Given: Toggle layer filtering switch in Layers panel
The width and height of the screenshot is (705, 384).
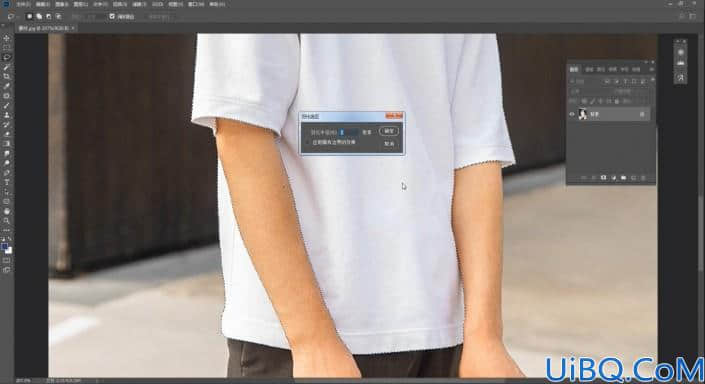Looking at the screenshot, I should click(652, 80).
